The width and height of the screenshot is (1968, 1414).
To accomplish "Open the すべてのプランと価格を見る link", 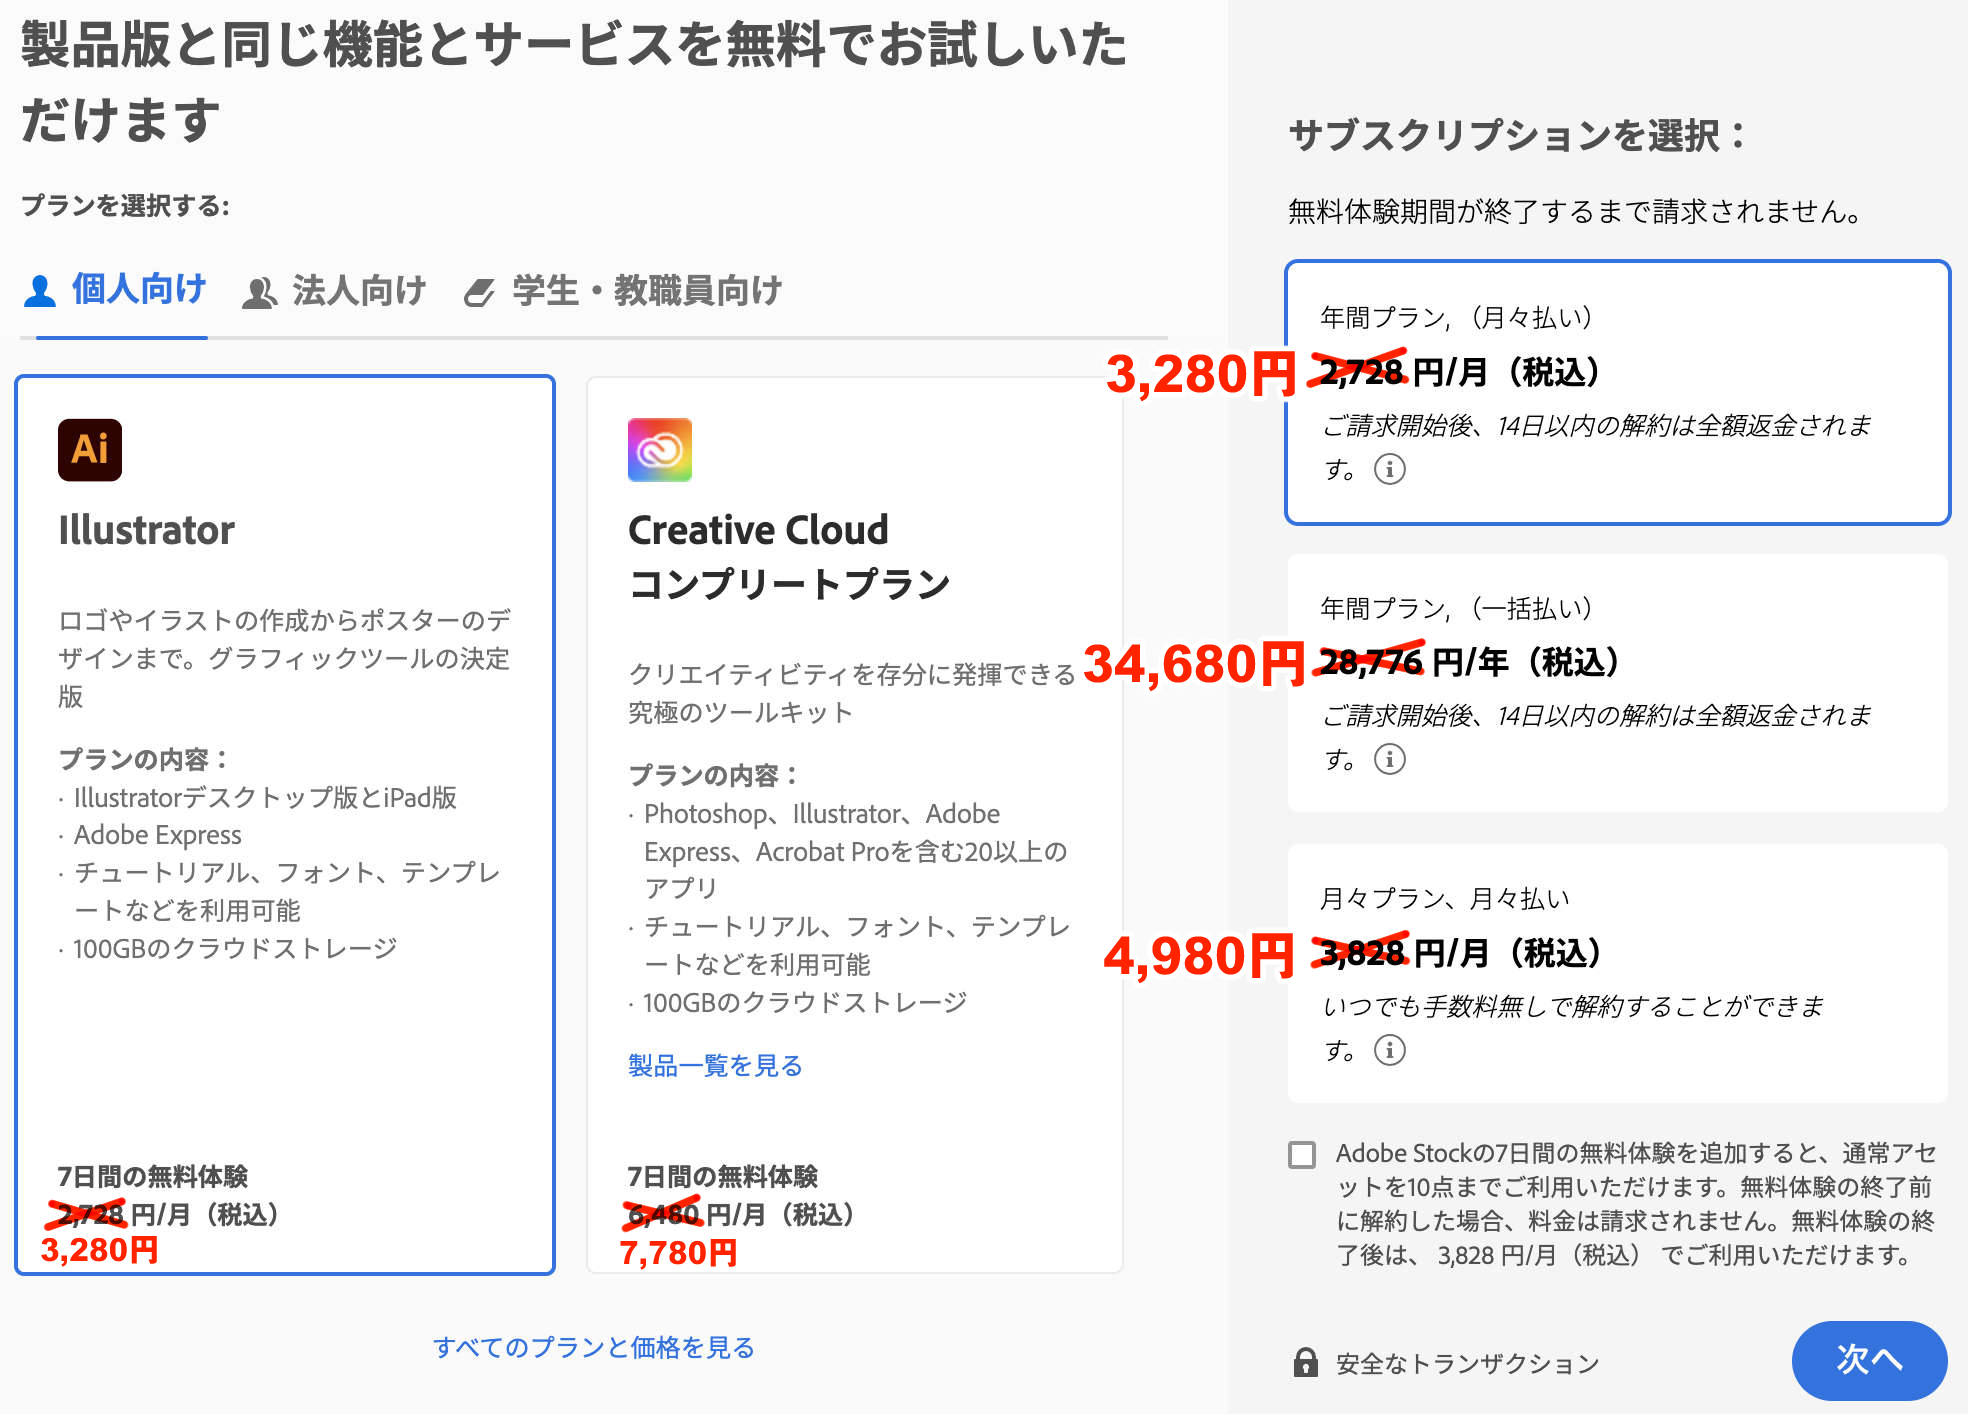I will tap(594, 1347).
